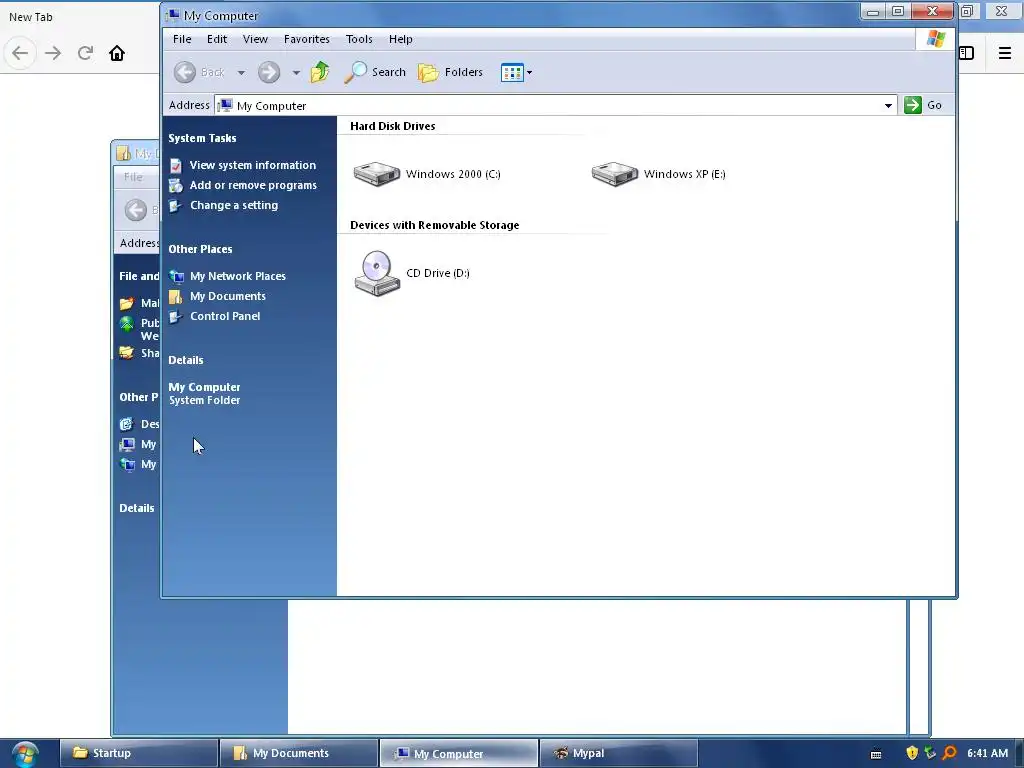Expand the Back history dropdown arrow

[x=241, y=72]
